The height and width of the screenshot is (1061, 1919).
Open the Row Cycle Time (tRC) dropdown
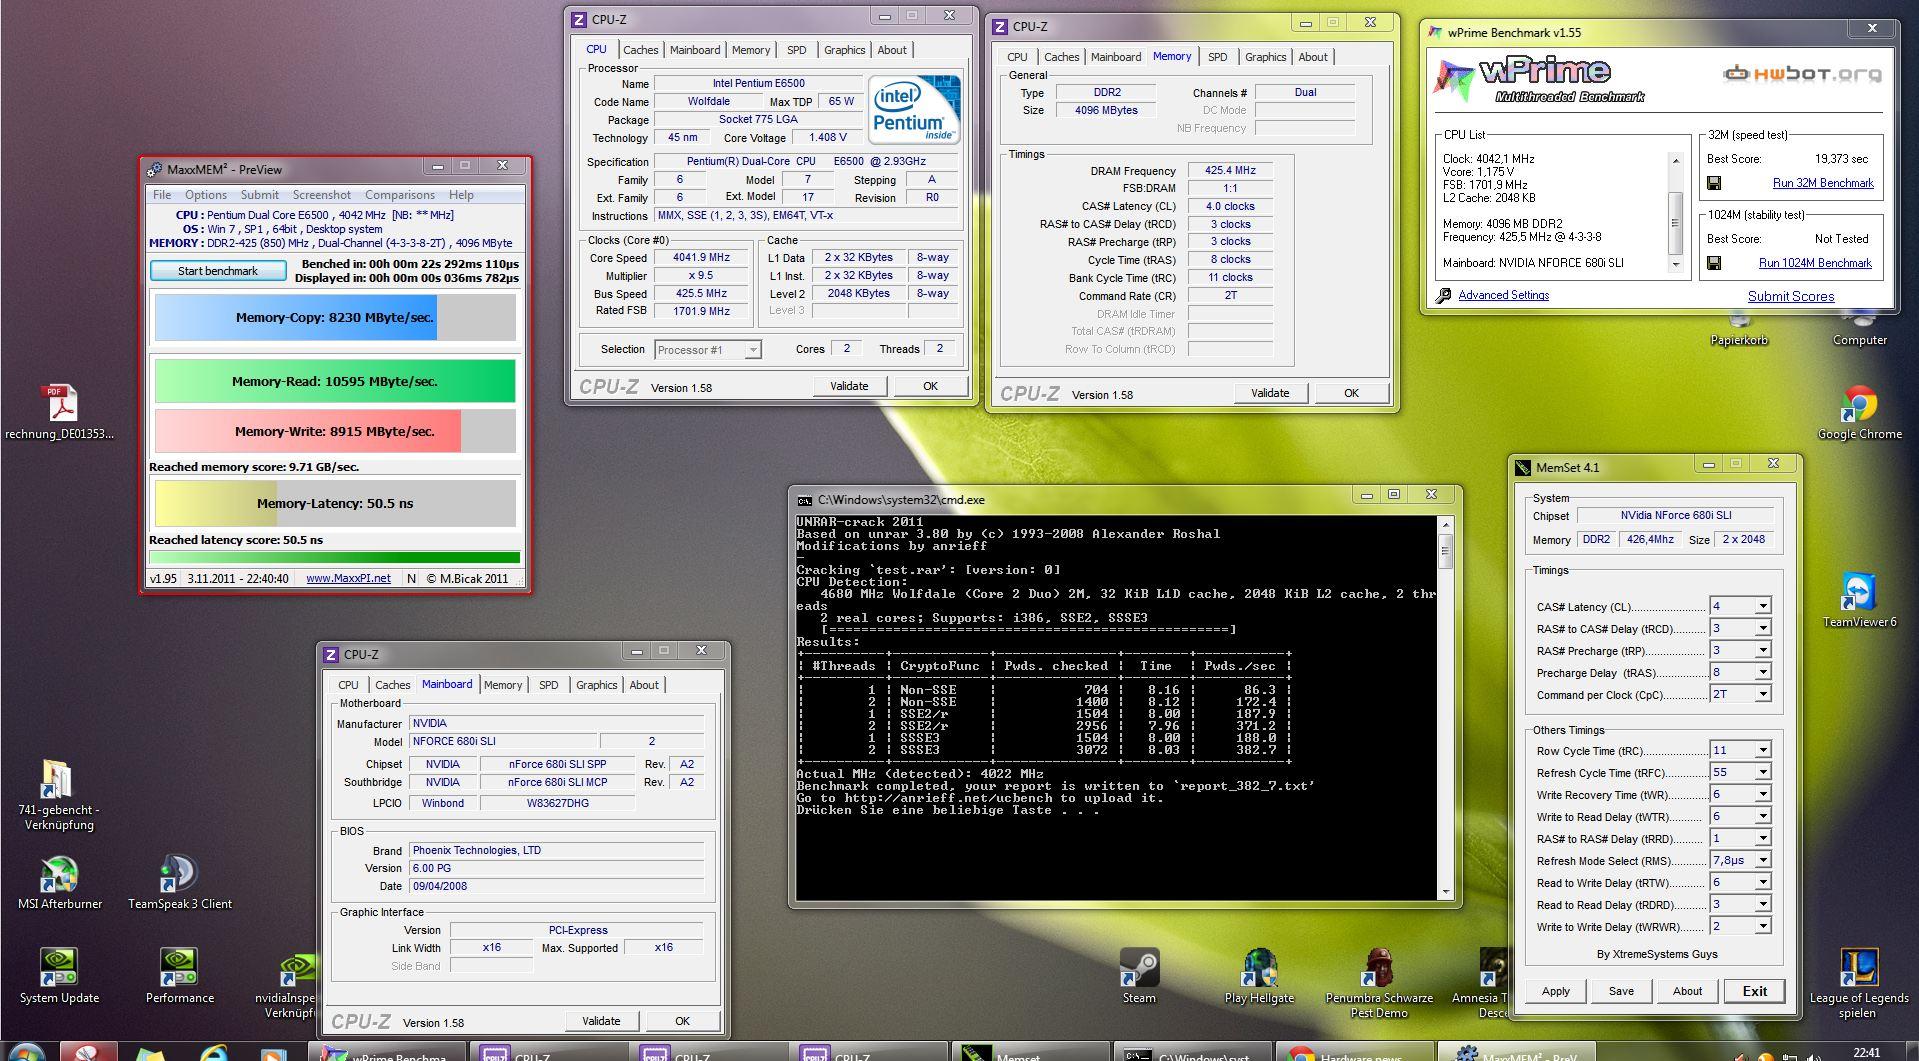1763,750
